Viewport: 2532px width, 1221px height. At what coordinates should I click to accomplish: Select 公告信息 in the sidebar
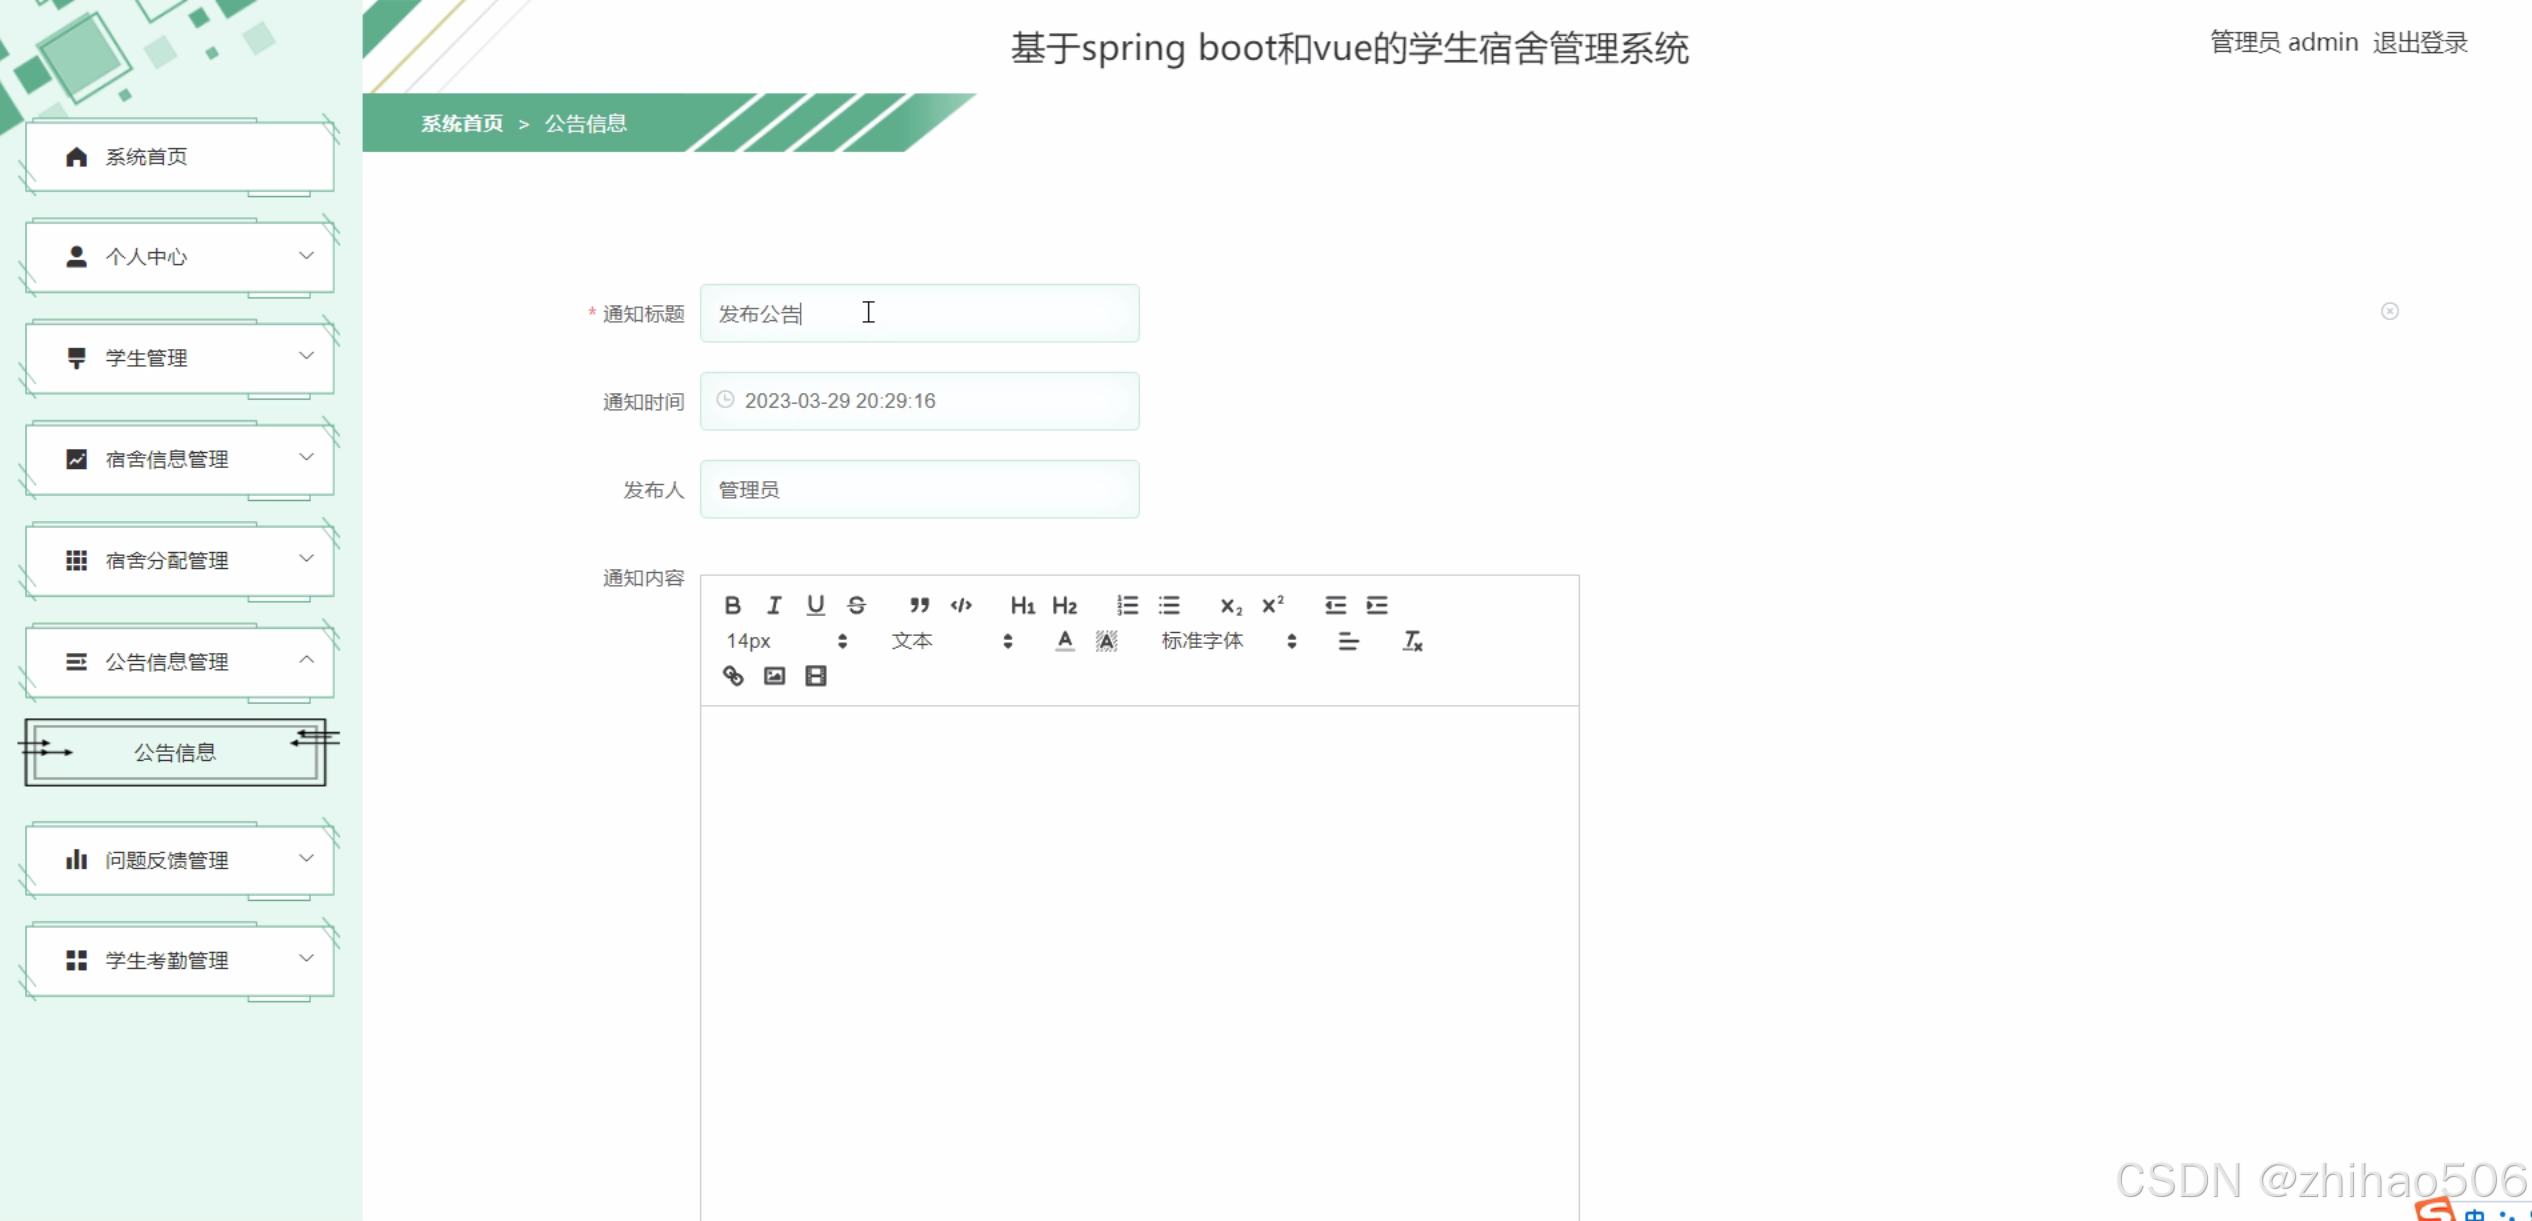(174, 752)
